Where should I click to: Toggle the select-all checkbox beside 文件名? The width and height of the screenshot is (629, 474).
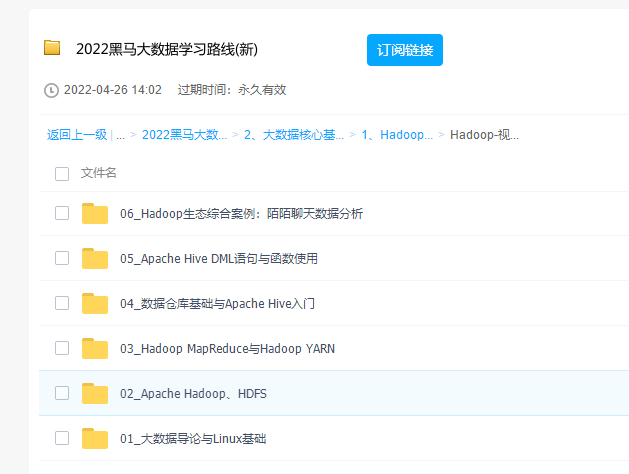[62, 174]
